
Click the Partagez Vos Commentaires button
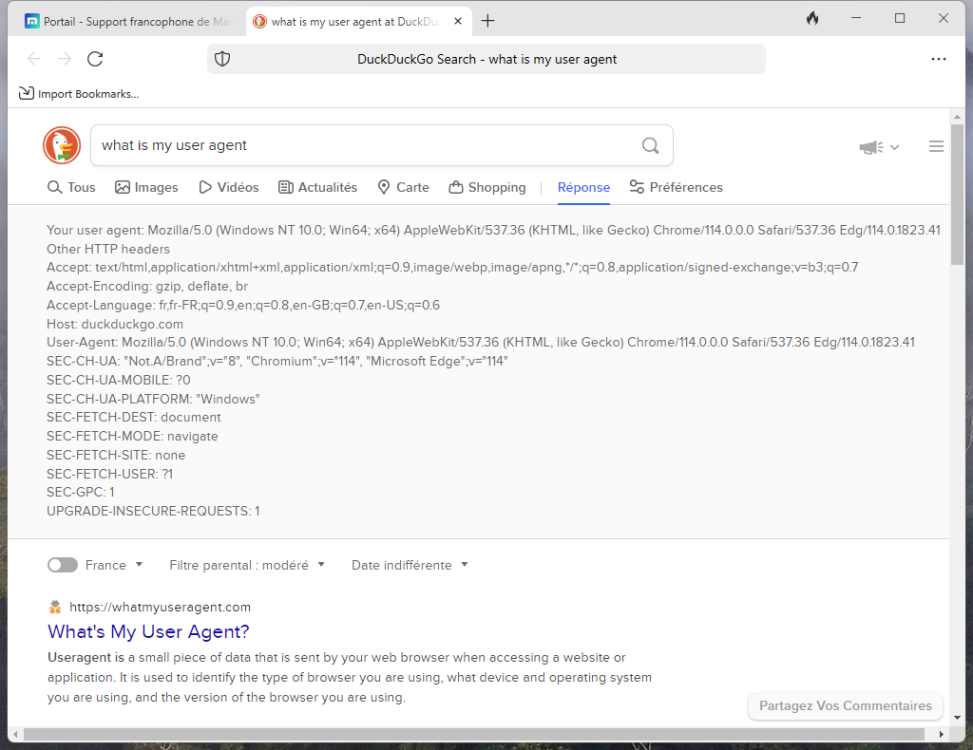click(x=845, y=706)
